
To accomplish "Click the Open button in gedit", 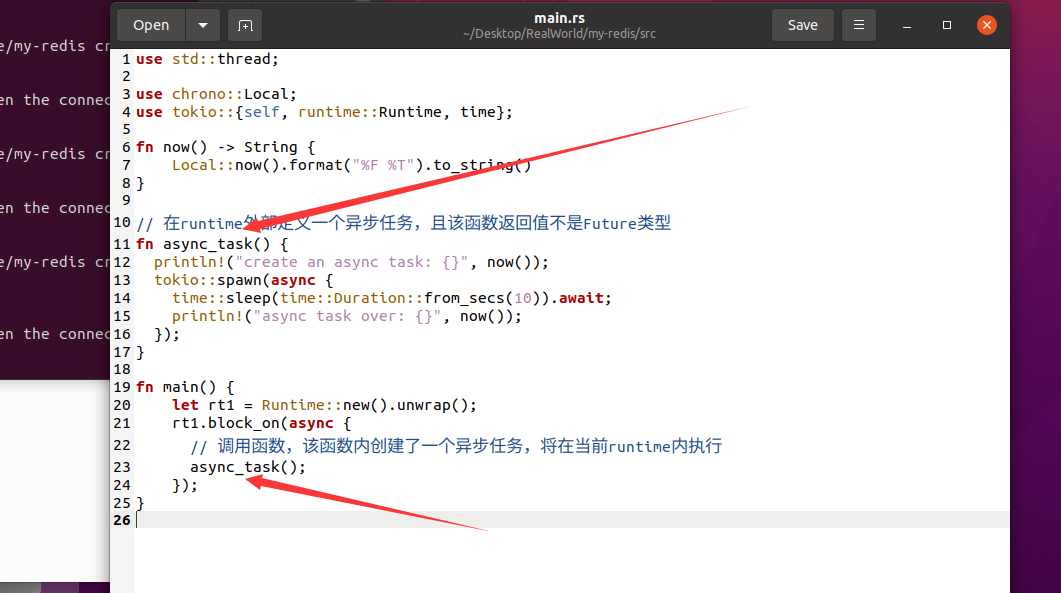I will 151,25.
